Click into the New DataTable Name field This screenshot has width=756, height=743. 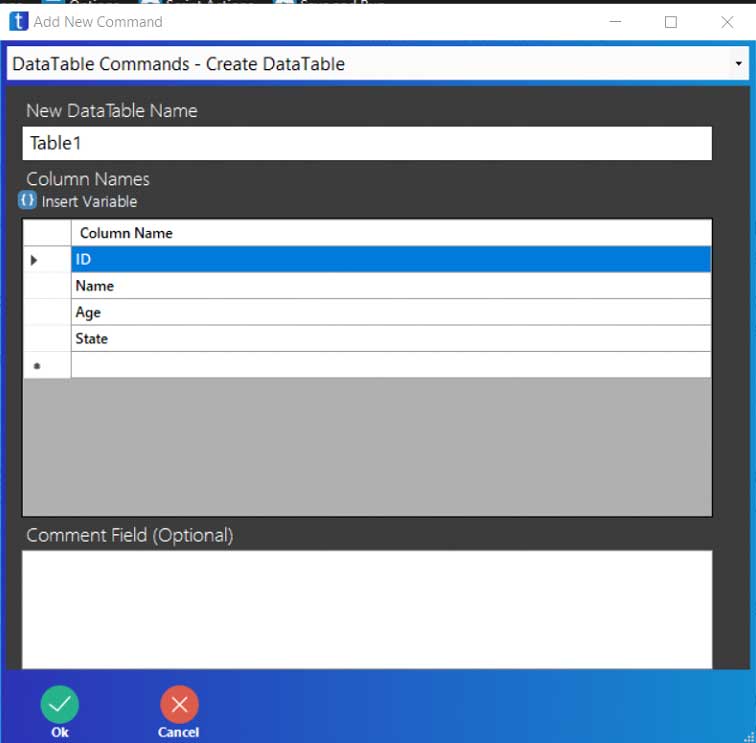click(x=367, y=143)
